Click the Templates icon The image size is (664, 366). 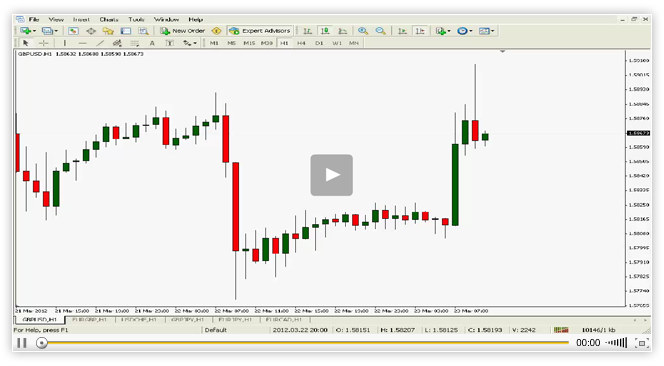coord(484,31)
